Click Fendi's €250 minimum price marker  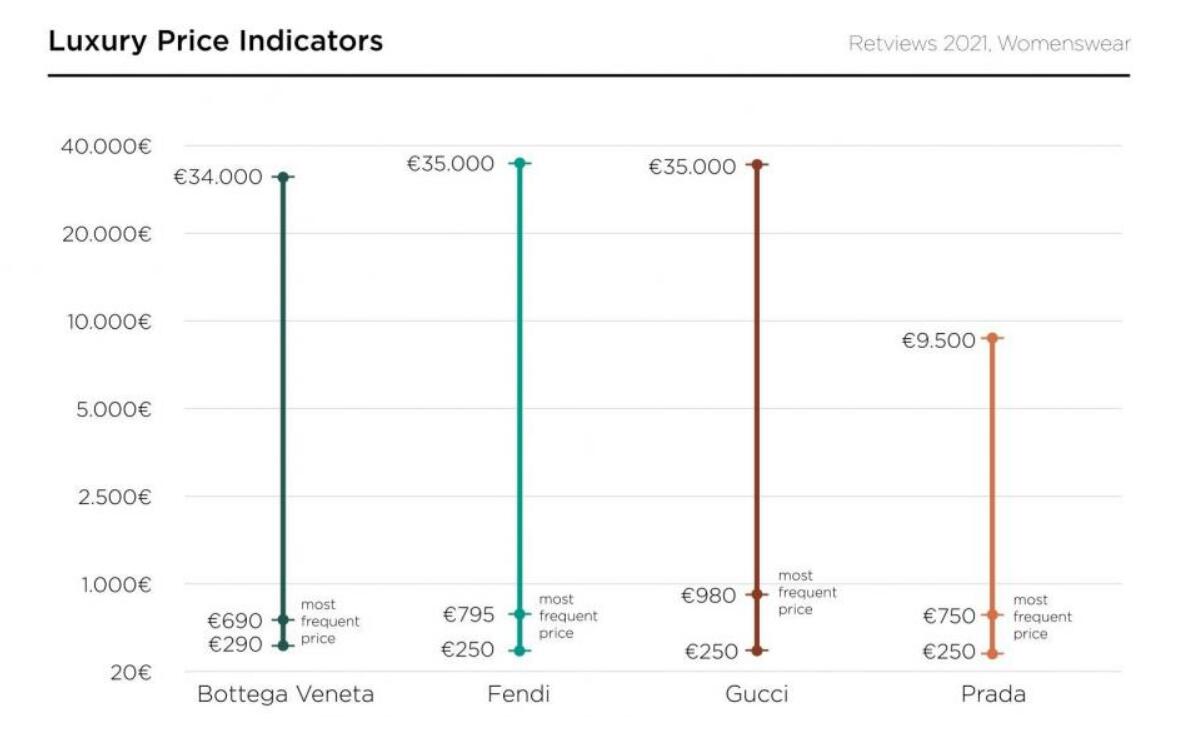click(x=519, y=651)
